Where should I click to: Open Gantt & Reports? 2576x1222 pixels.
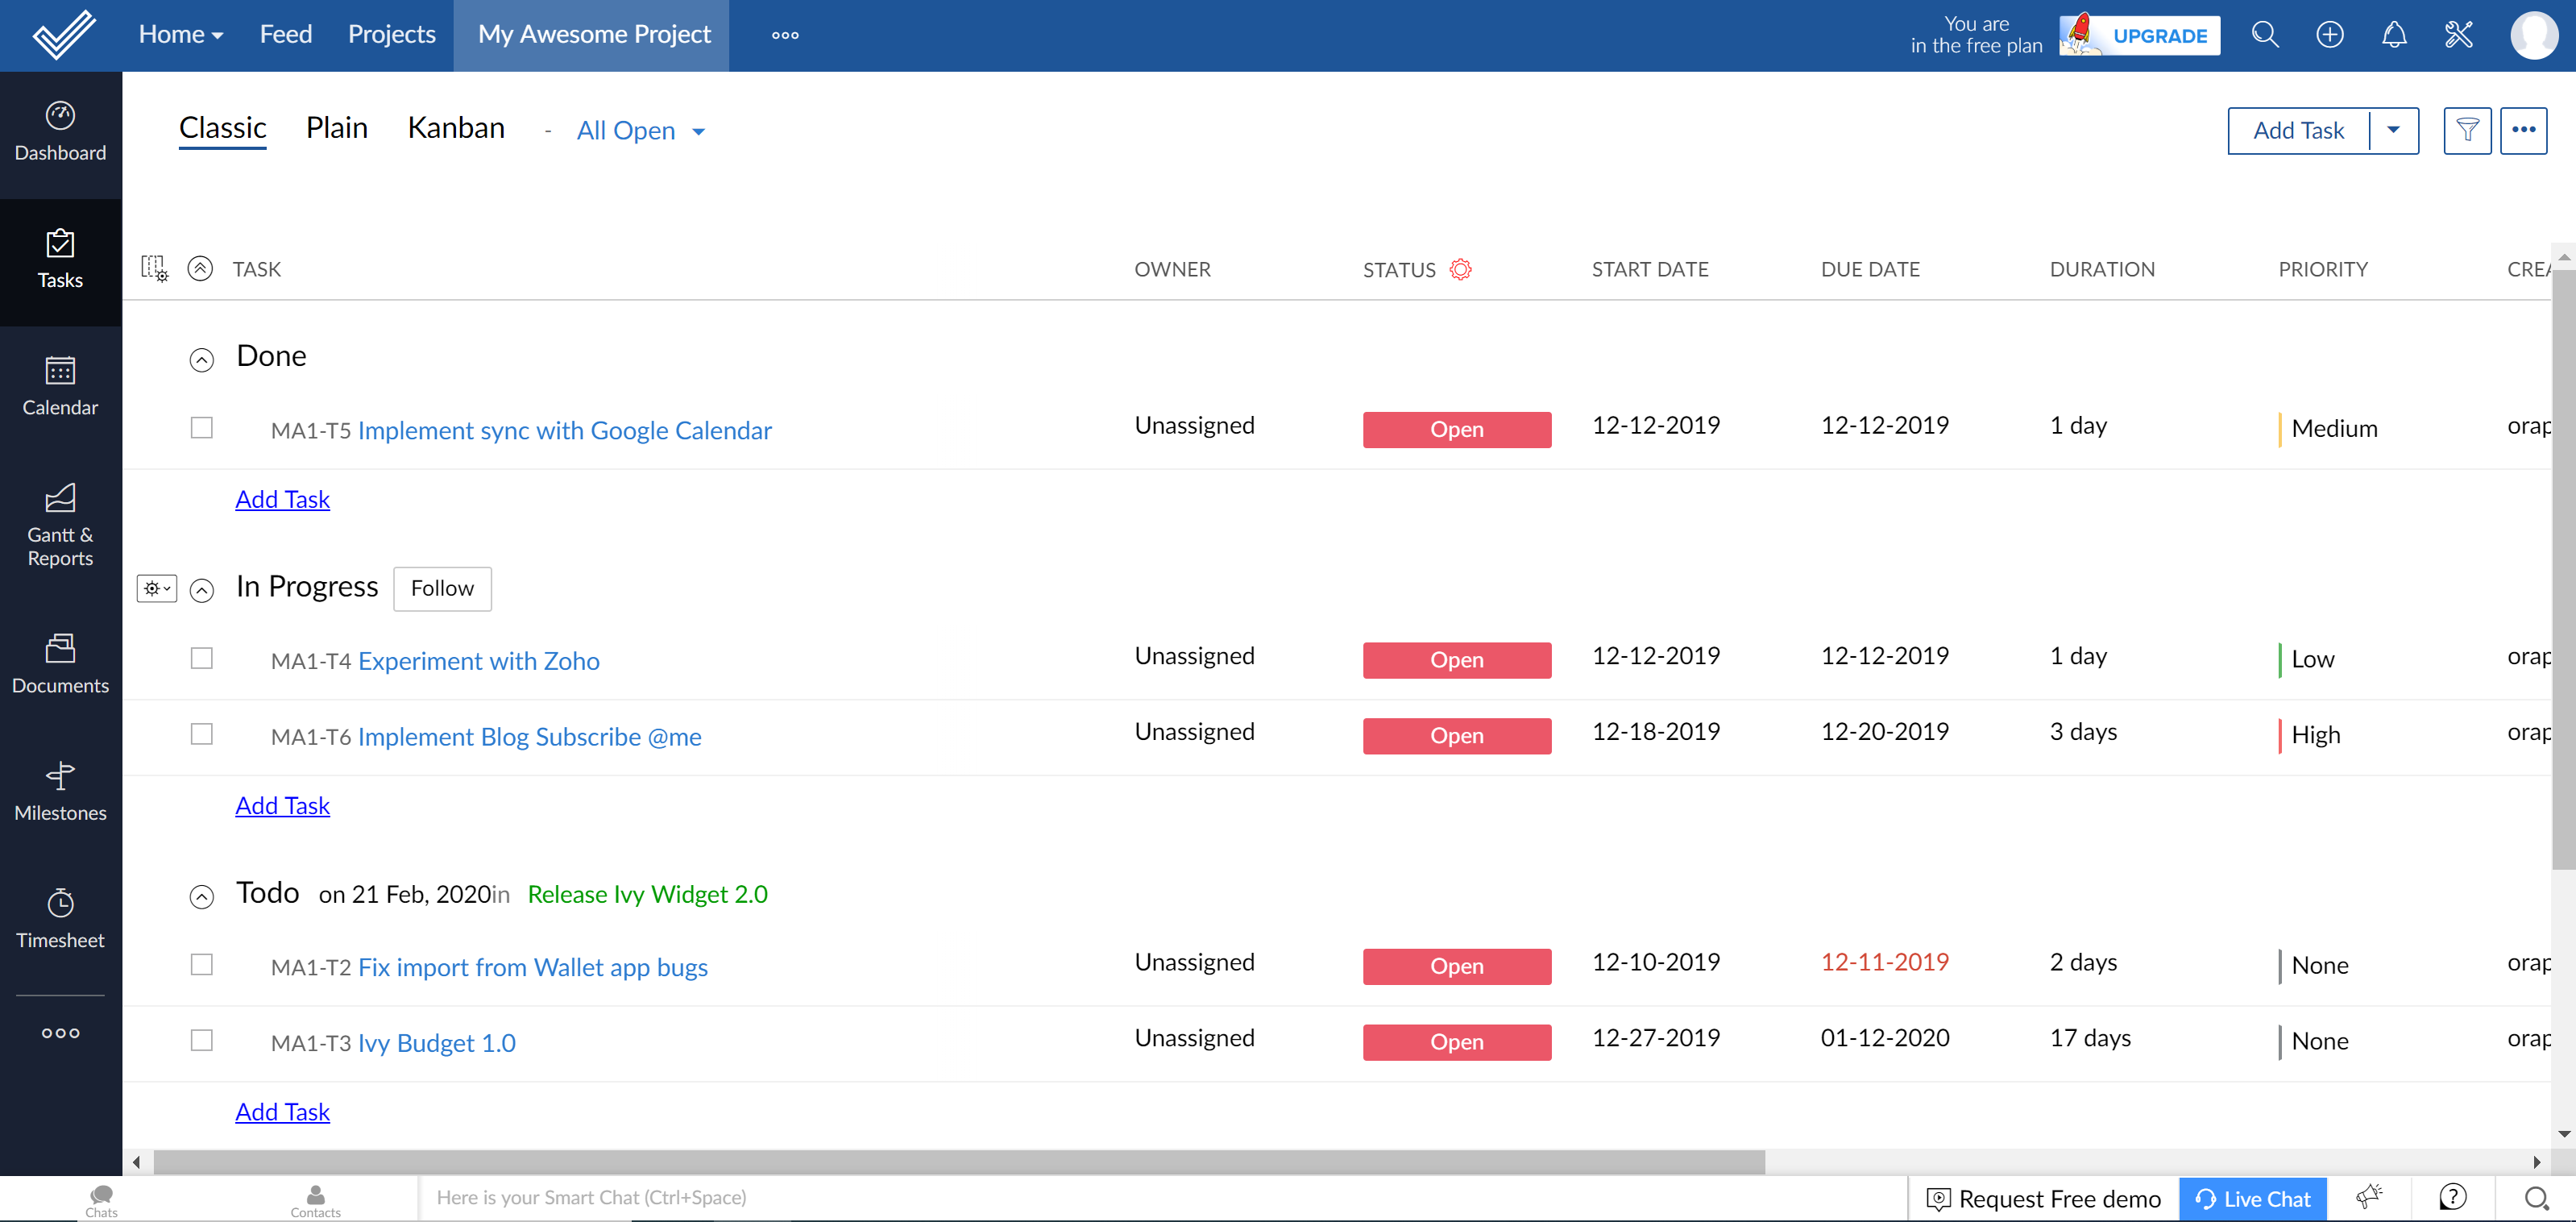[x=60, y=524]
